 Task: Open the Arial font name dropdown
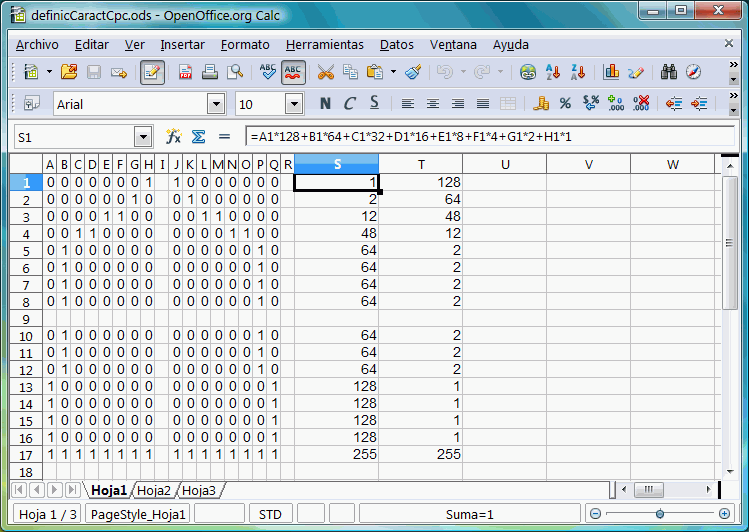[216, 104]
